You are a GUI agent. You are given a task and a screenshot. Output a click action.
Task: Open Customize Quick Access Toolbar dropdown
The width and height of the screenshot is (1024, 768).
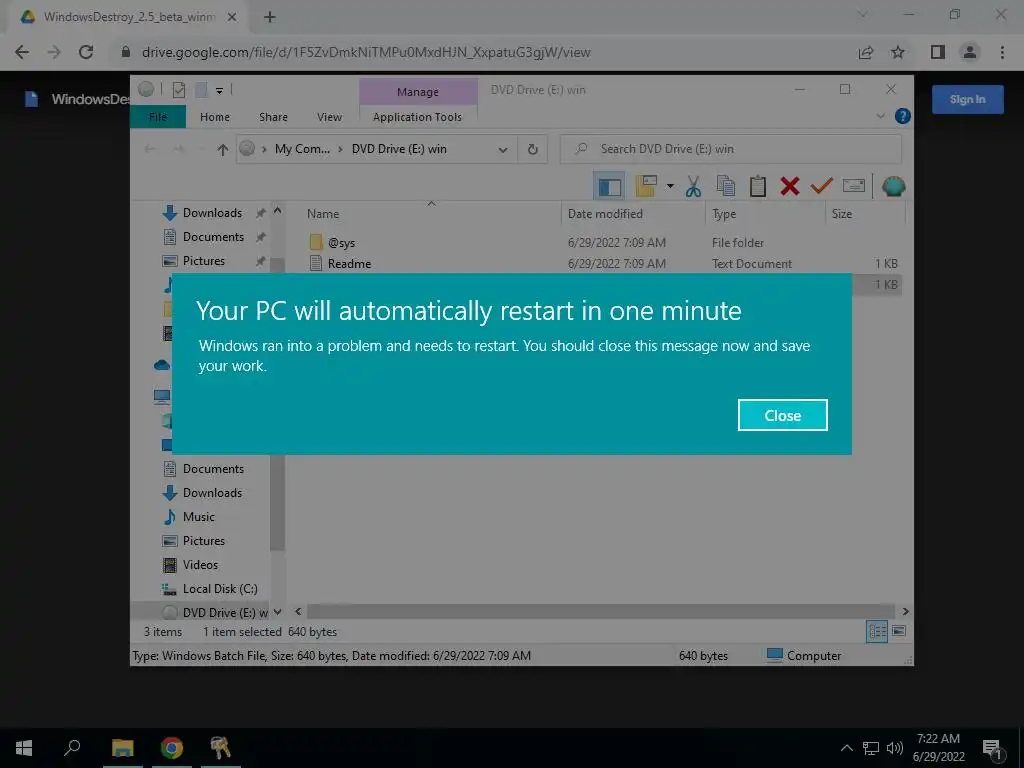[219, 90]
